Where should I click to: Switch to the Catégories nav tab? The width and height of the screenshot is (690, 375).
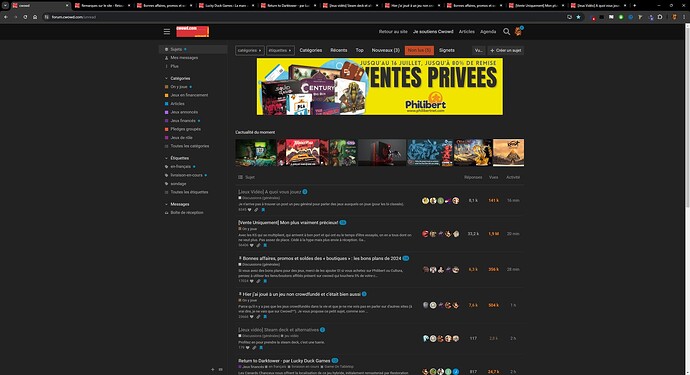coord(311,50)
